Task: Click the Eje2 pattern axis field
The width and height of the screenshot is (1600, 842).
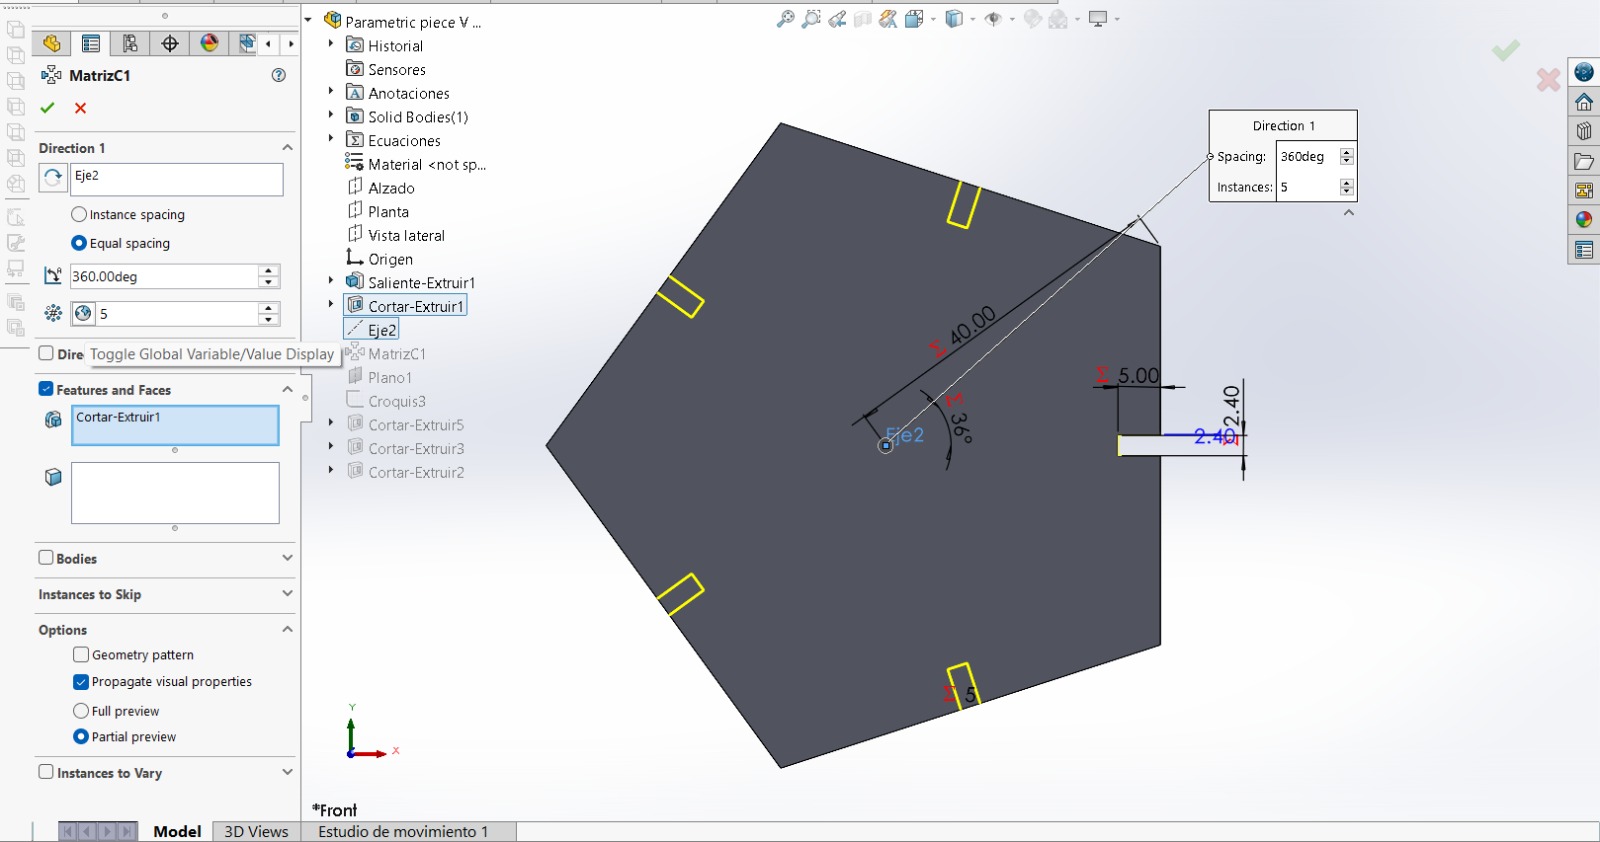Action: 177,180
